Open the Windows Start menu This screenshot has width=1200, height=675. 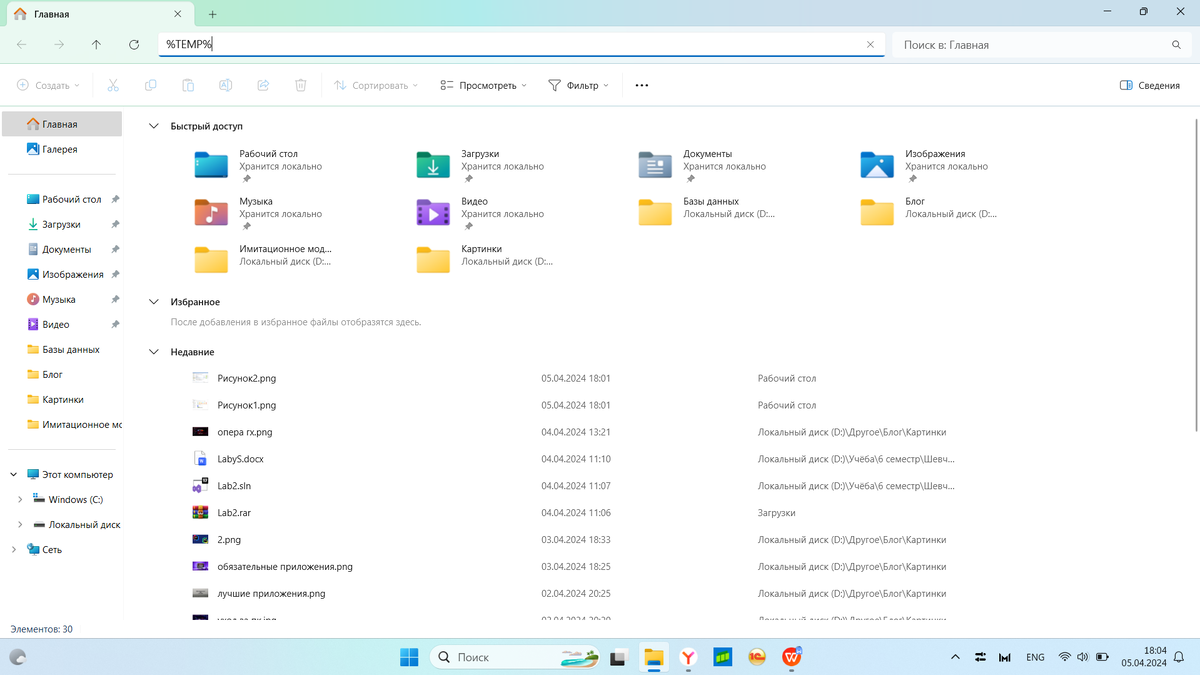pos(409,657)
